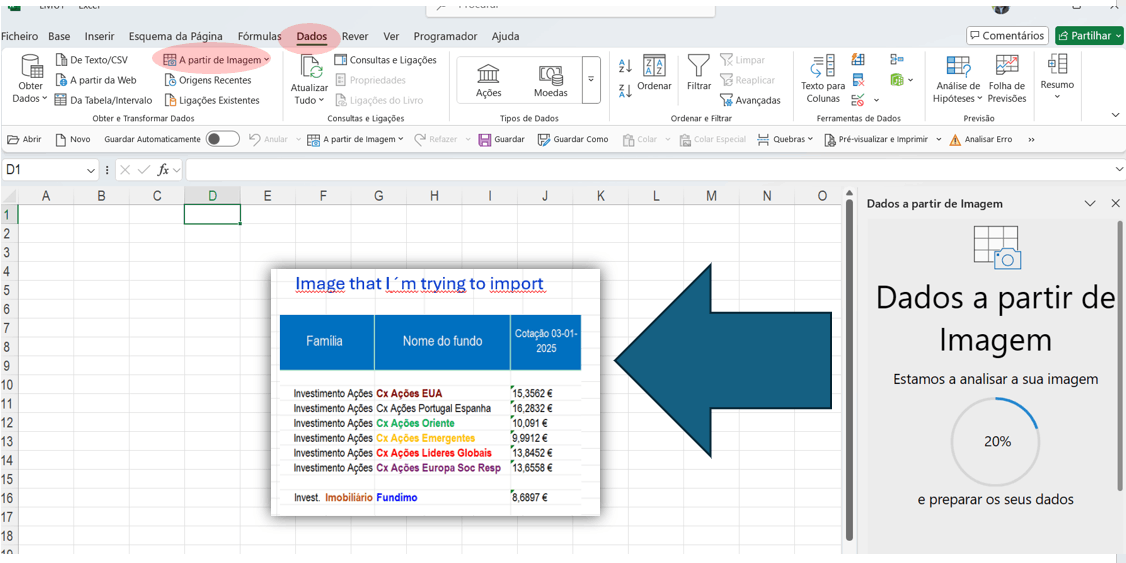Open the Quebras dropdown

point(785,139)
